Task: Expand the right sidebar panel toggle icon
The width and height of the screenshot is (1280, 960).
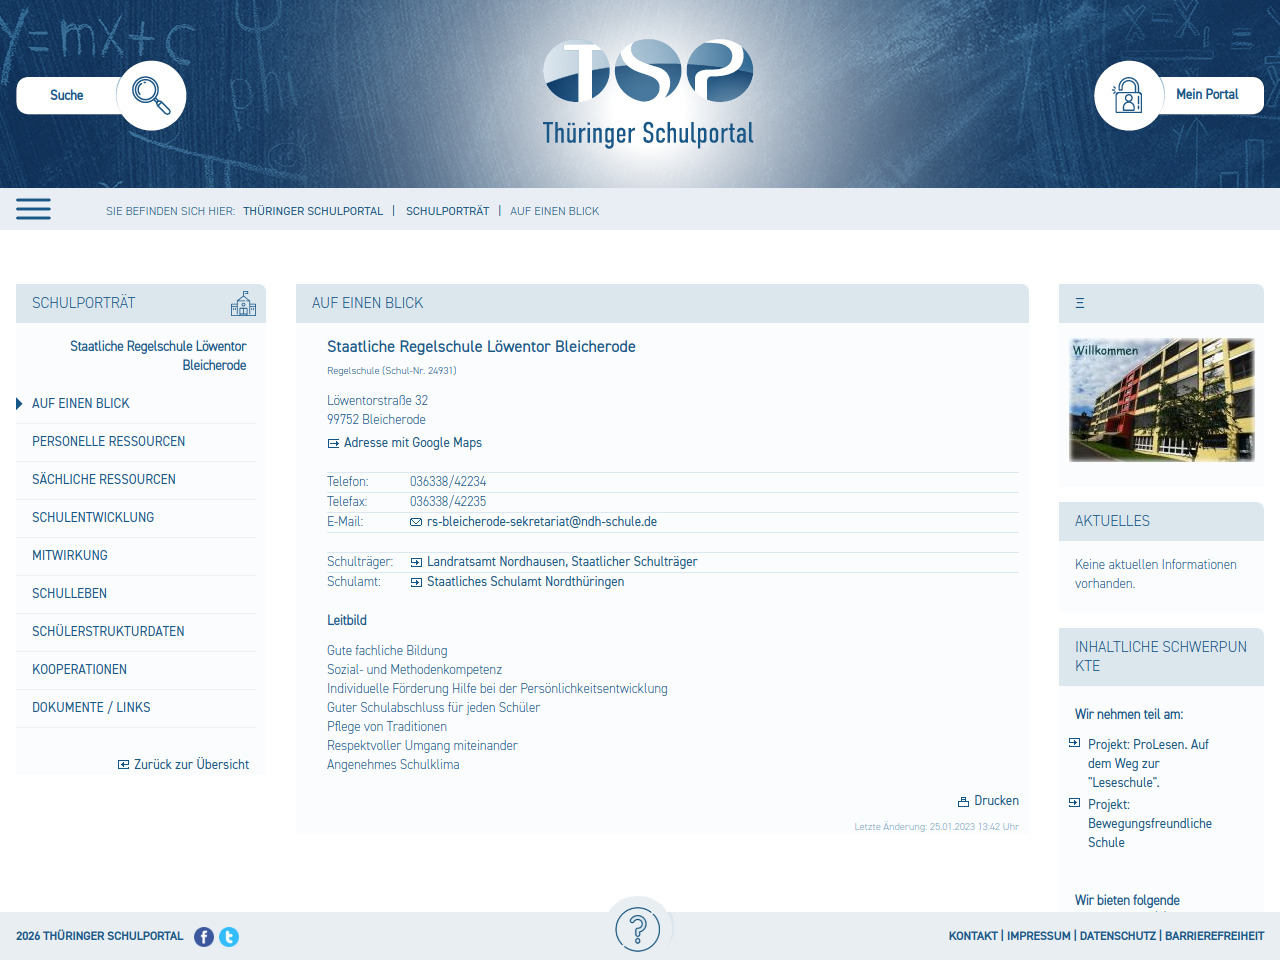Action: 1080,303
